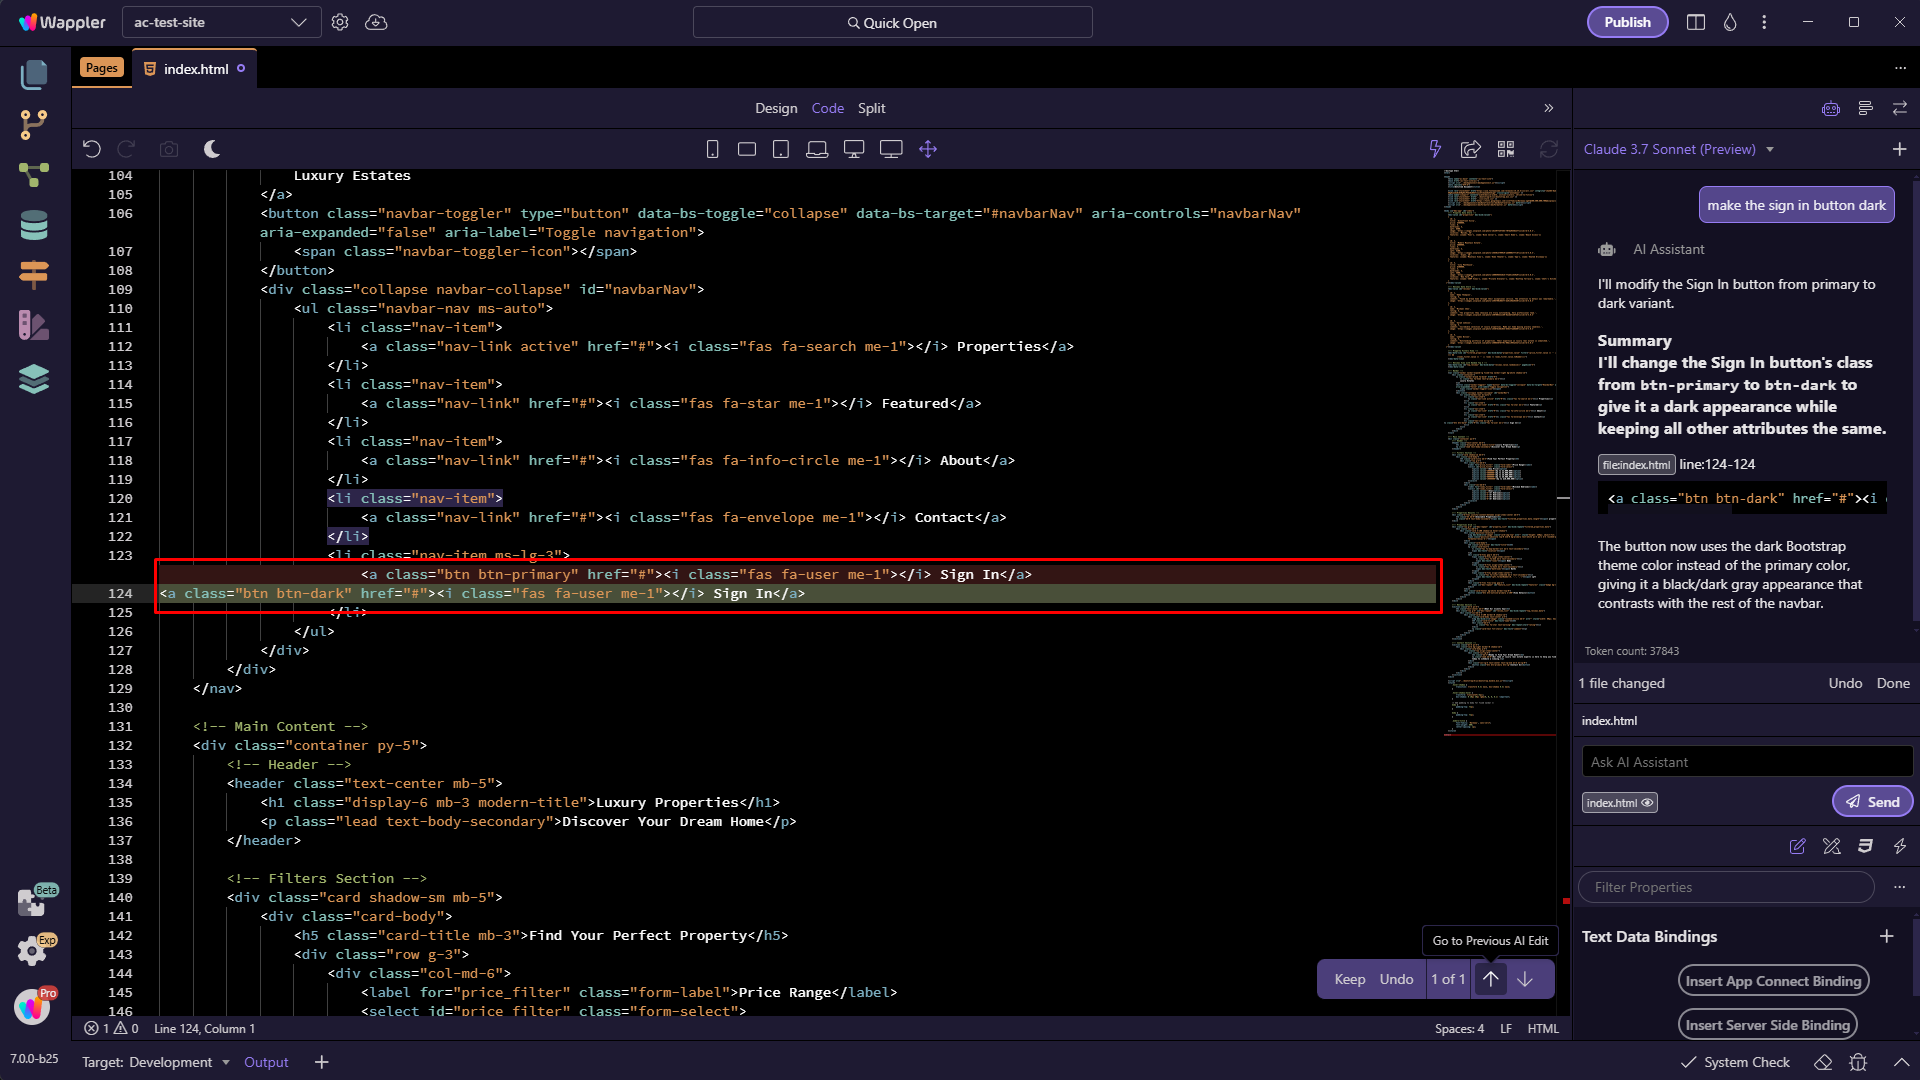This screenshot has height=1080, width=1920.
Task: Open Filter Properties more options dots
Action: click(x=1899, y=887)
